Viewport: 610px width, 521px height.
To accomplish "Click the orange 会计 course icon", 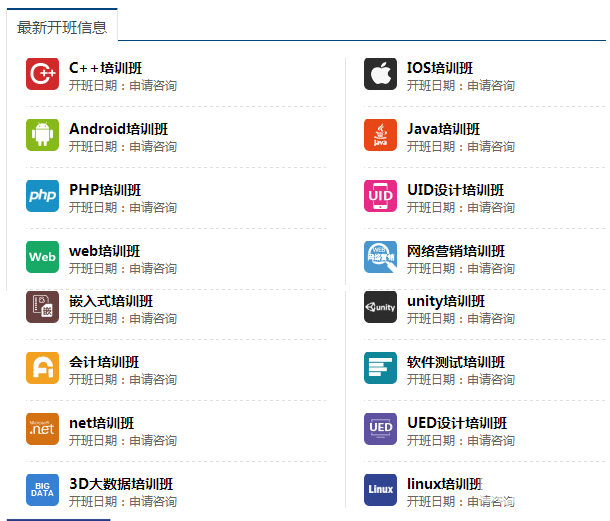I will coord(42,368).
